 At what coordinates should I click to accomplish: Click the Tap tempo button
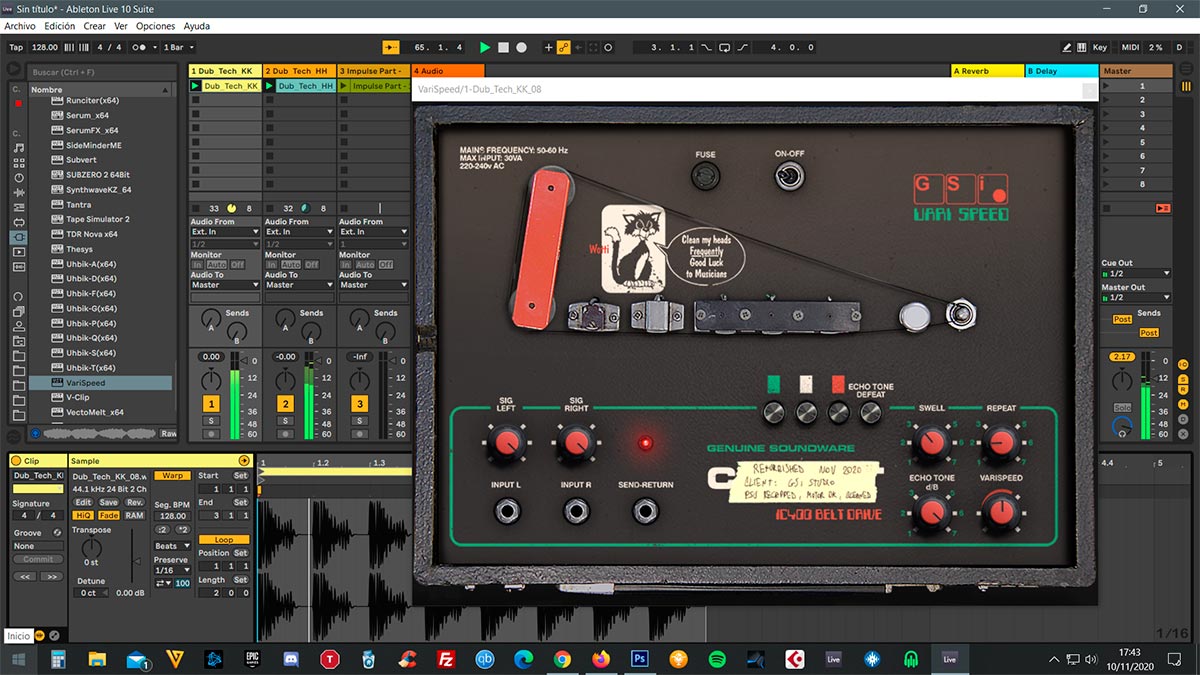click(16, 47)
